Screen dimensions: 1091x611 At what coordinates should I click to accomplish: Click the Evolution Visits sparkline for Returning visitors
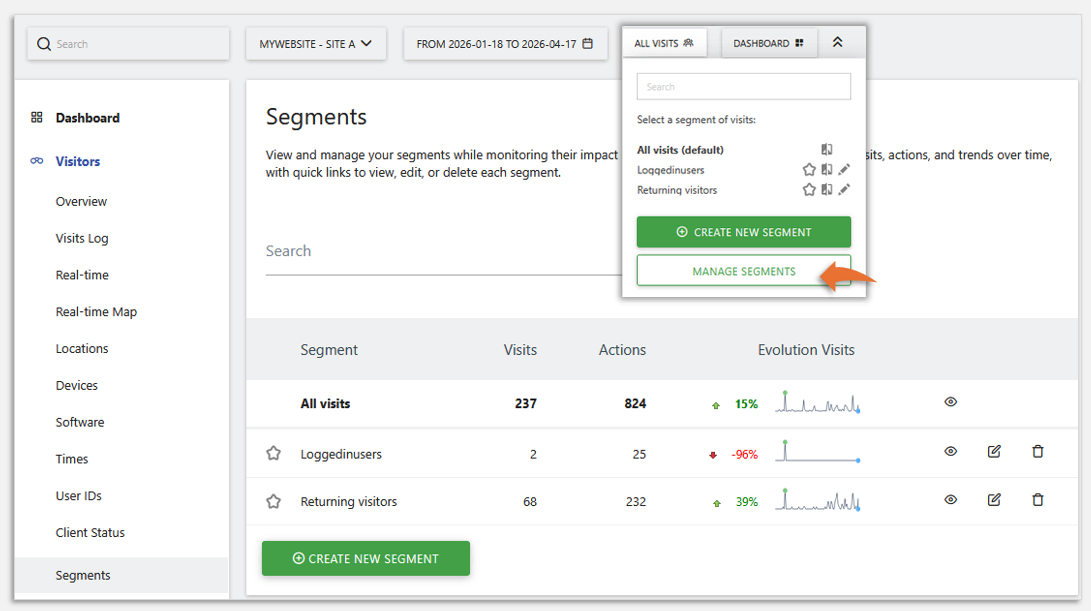(x=817, y=499)
